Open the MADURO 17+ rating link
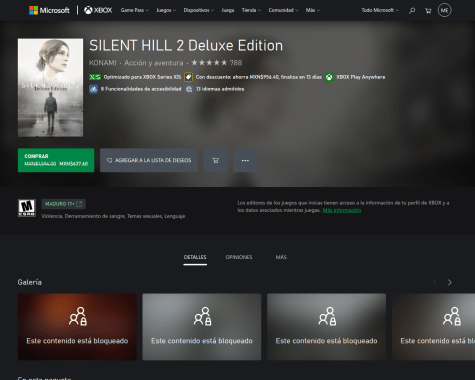The image size is (475, 380). click(x=64, y=204)
